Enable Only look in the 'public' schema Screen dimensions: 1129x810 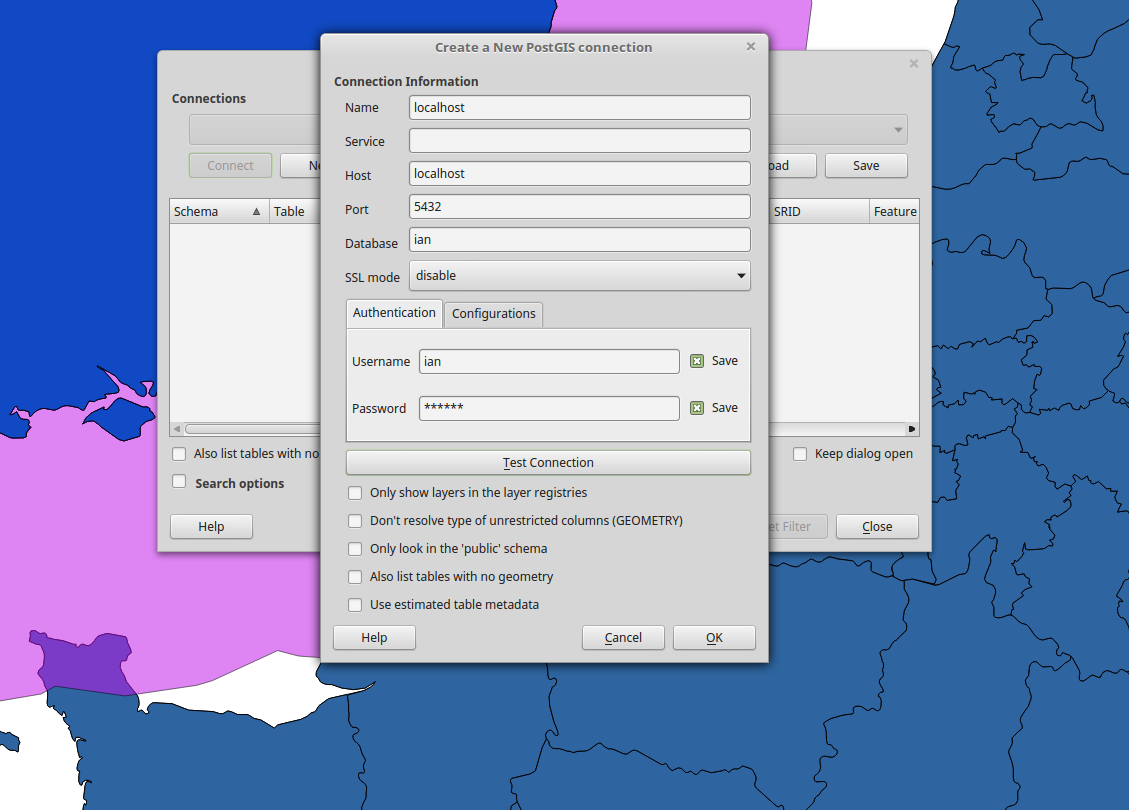click(355, 549)
